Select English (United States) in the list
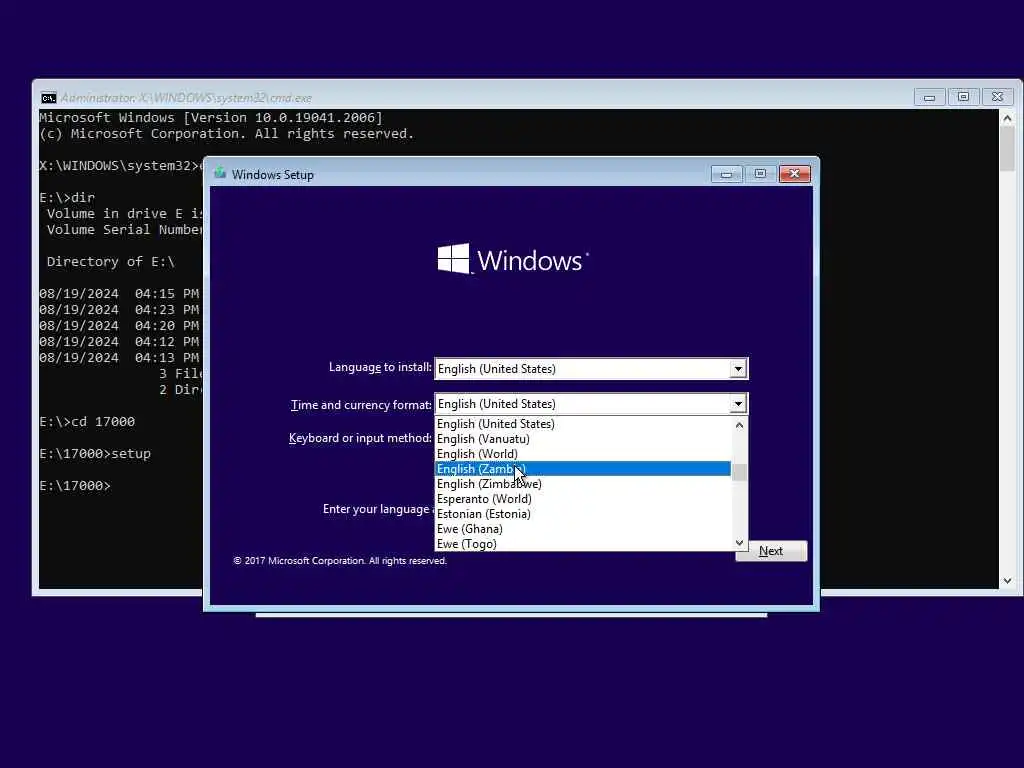The width and height of the screenshot is (1024, 768). 583,424
